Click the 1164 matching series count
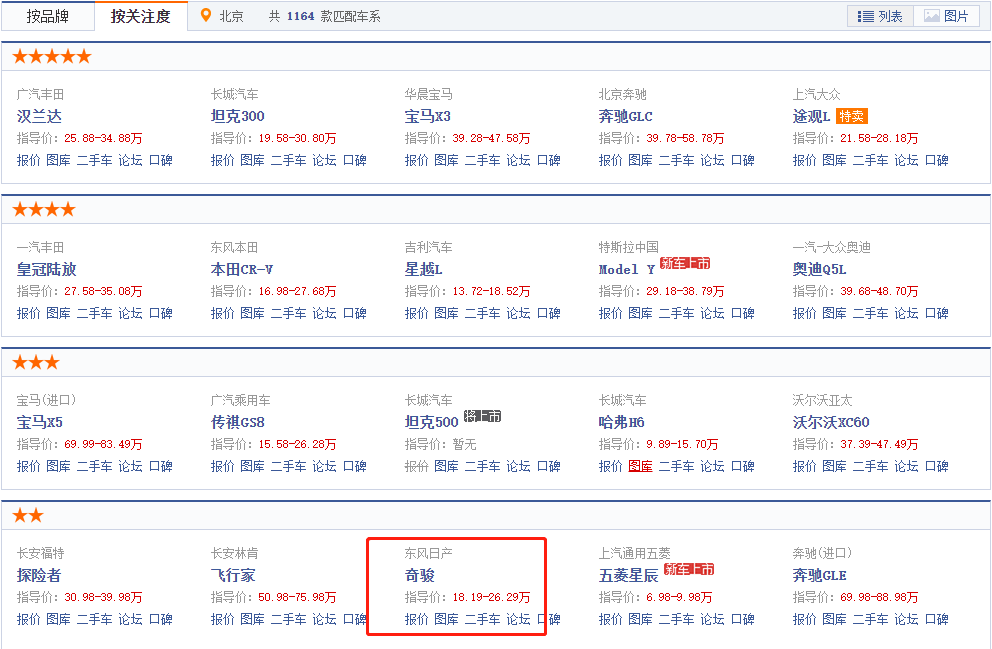The image size is (992, 649). click(301, 16)
